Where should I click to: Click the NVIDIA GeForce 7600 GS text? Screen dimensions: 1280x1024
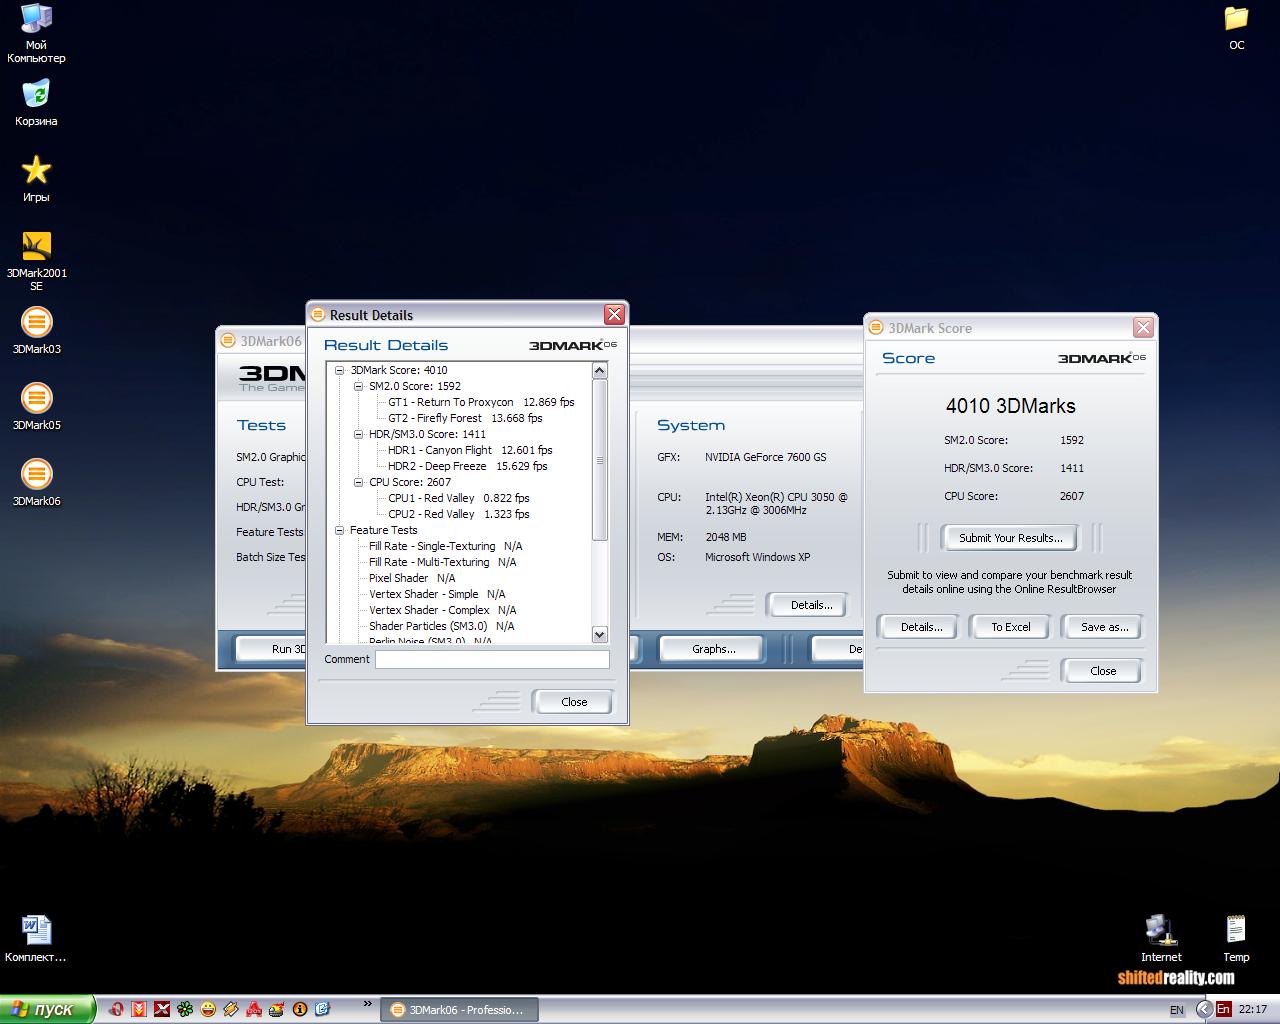tap(766, 457)
